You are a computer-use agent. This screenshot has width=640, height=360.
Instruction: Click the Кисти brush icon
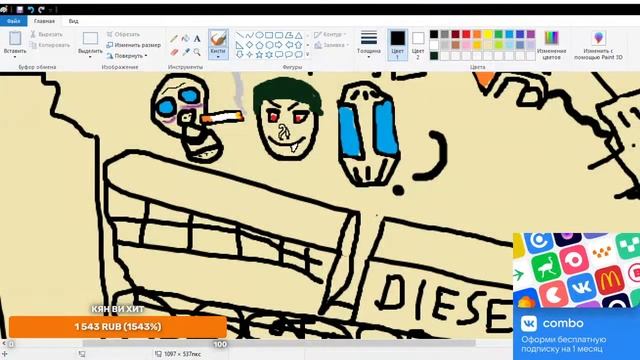coord(218,39)
